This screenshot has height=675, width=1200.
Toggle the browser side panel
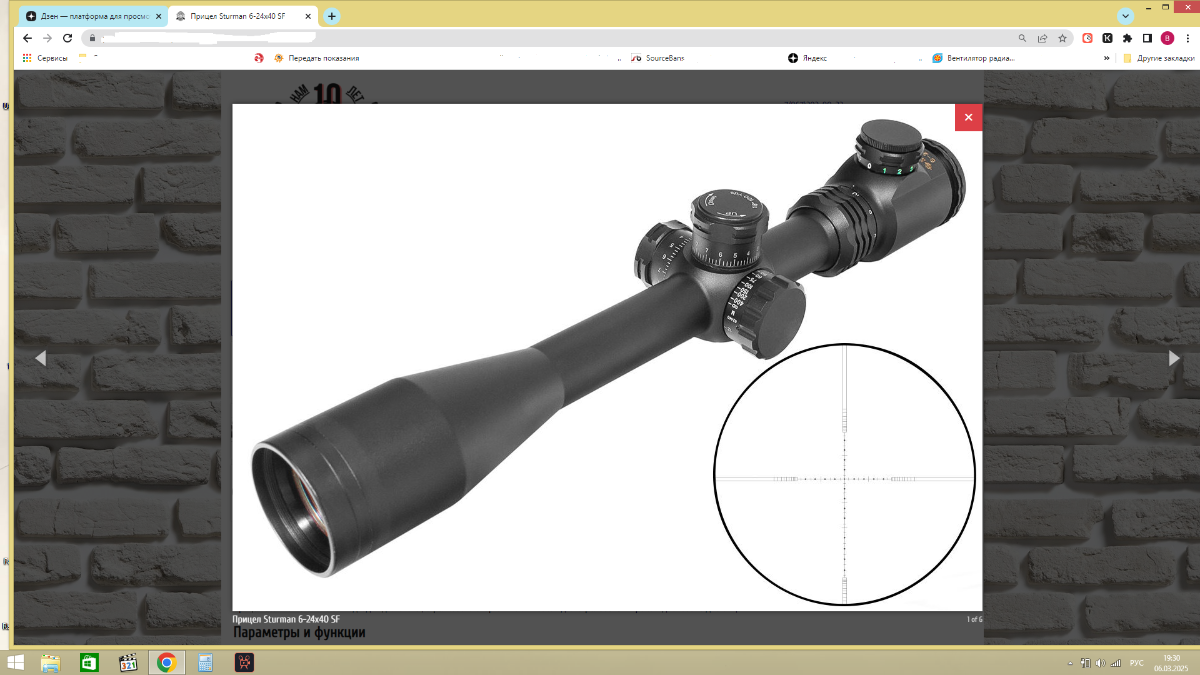tap(1147, 38)
